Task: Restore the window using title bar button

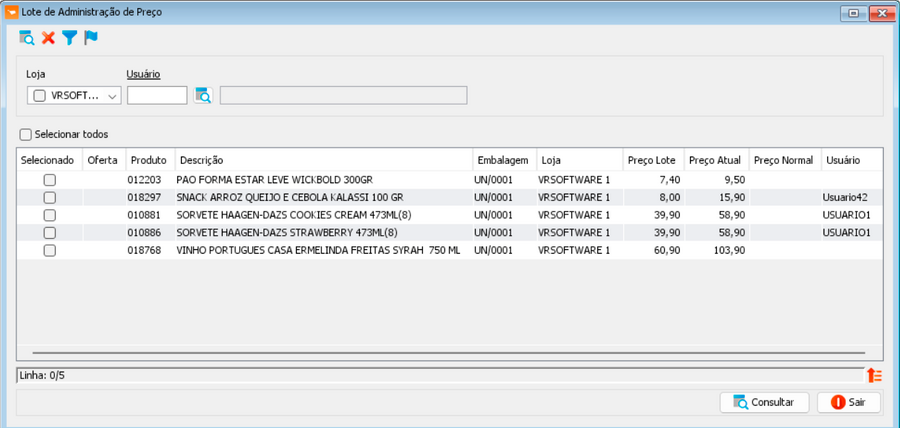Action: 854,13
